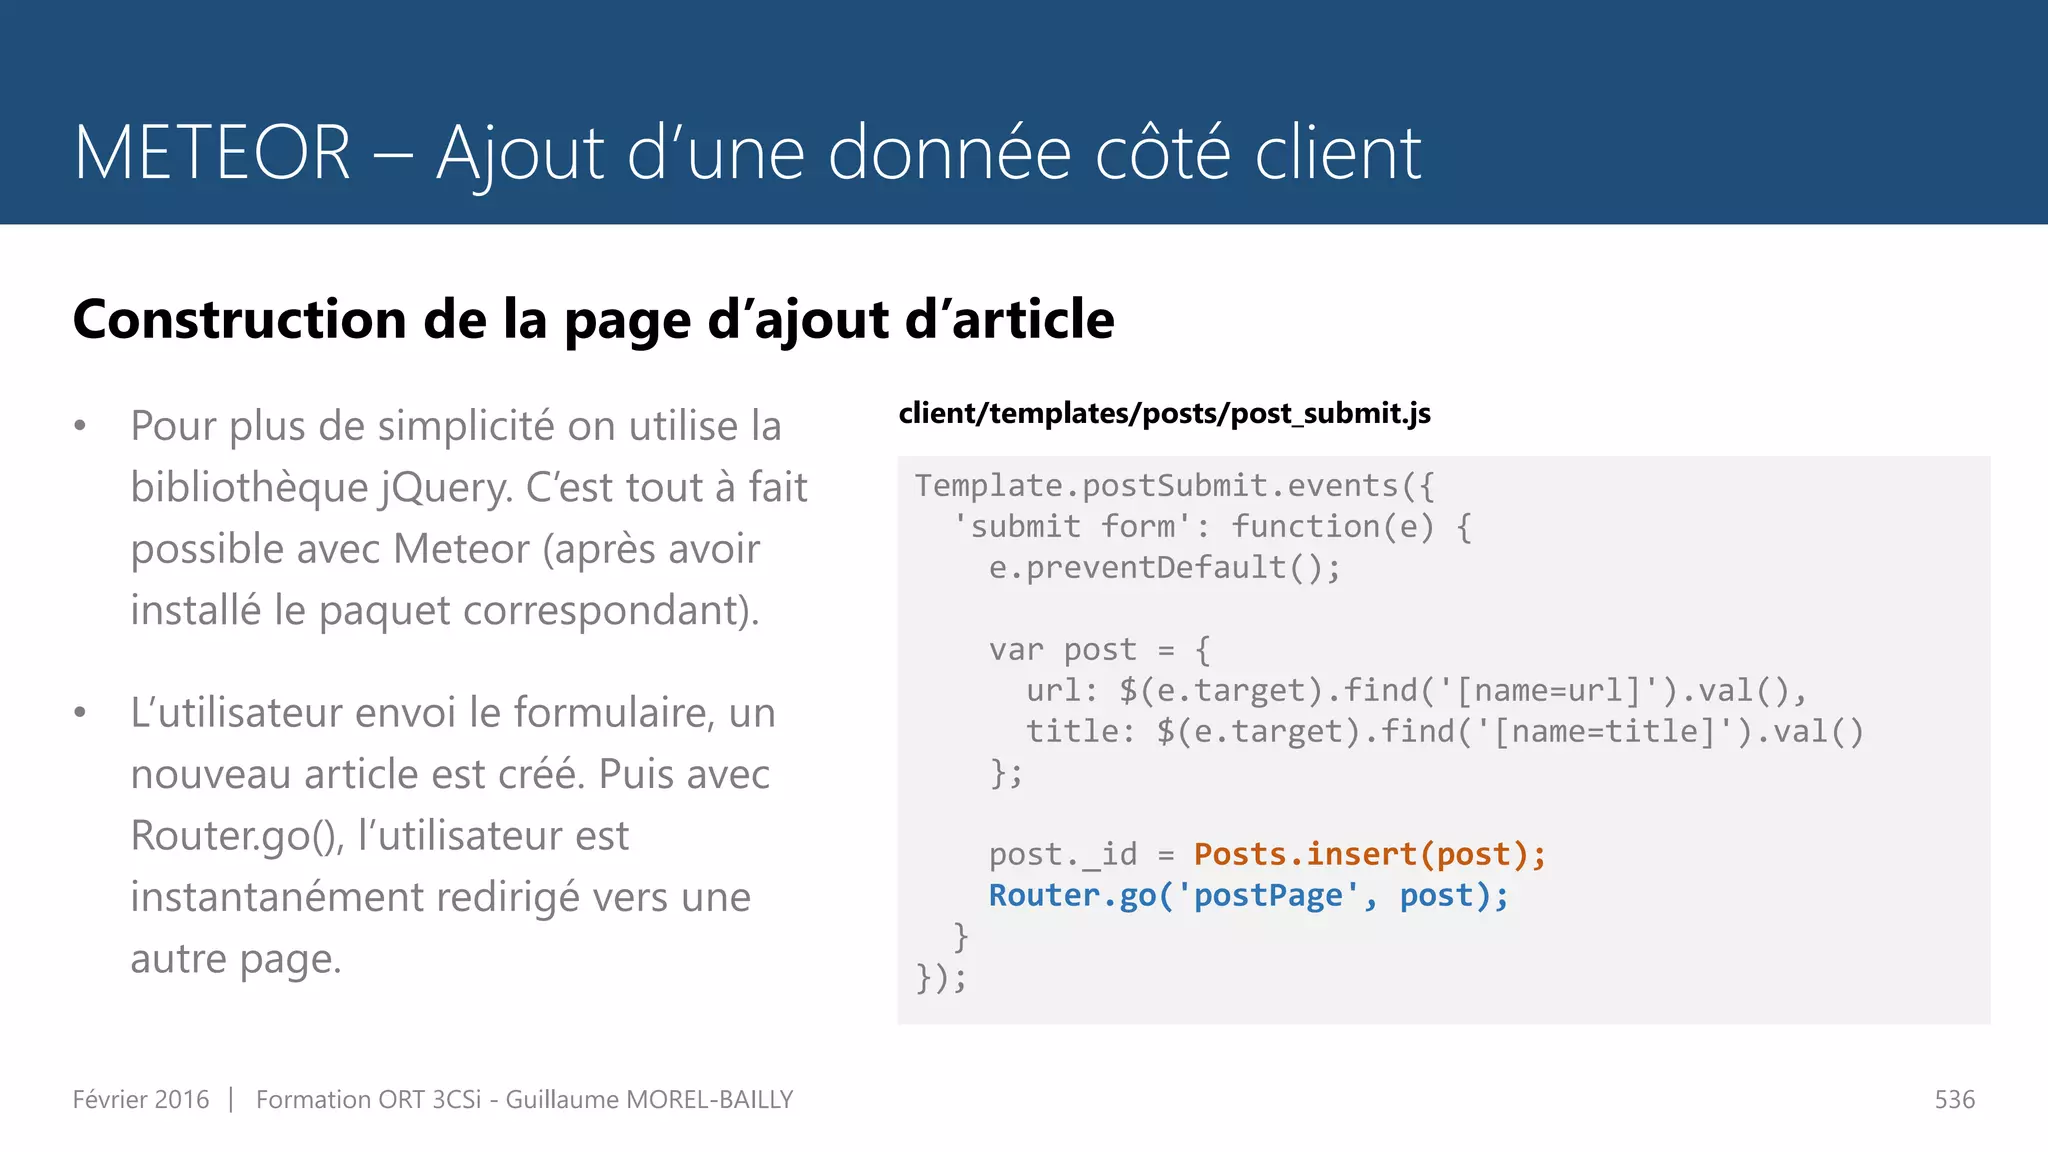Click the footer date 'Février 2016'
The image size is (2048, 1152).
141,1100
